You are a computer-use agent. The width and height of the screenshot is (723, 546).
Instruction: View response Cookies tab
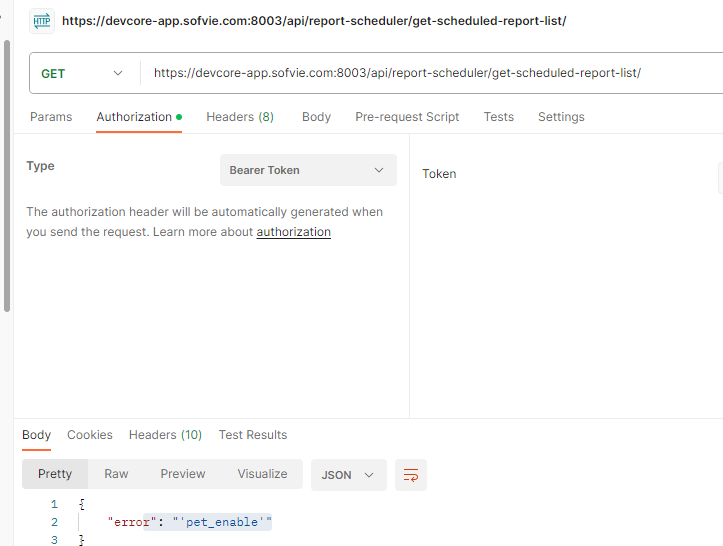90,435
